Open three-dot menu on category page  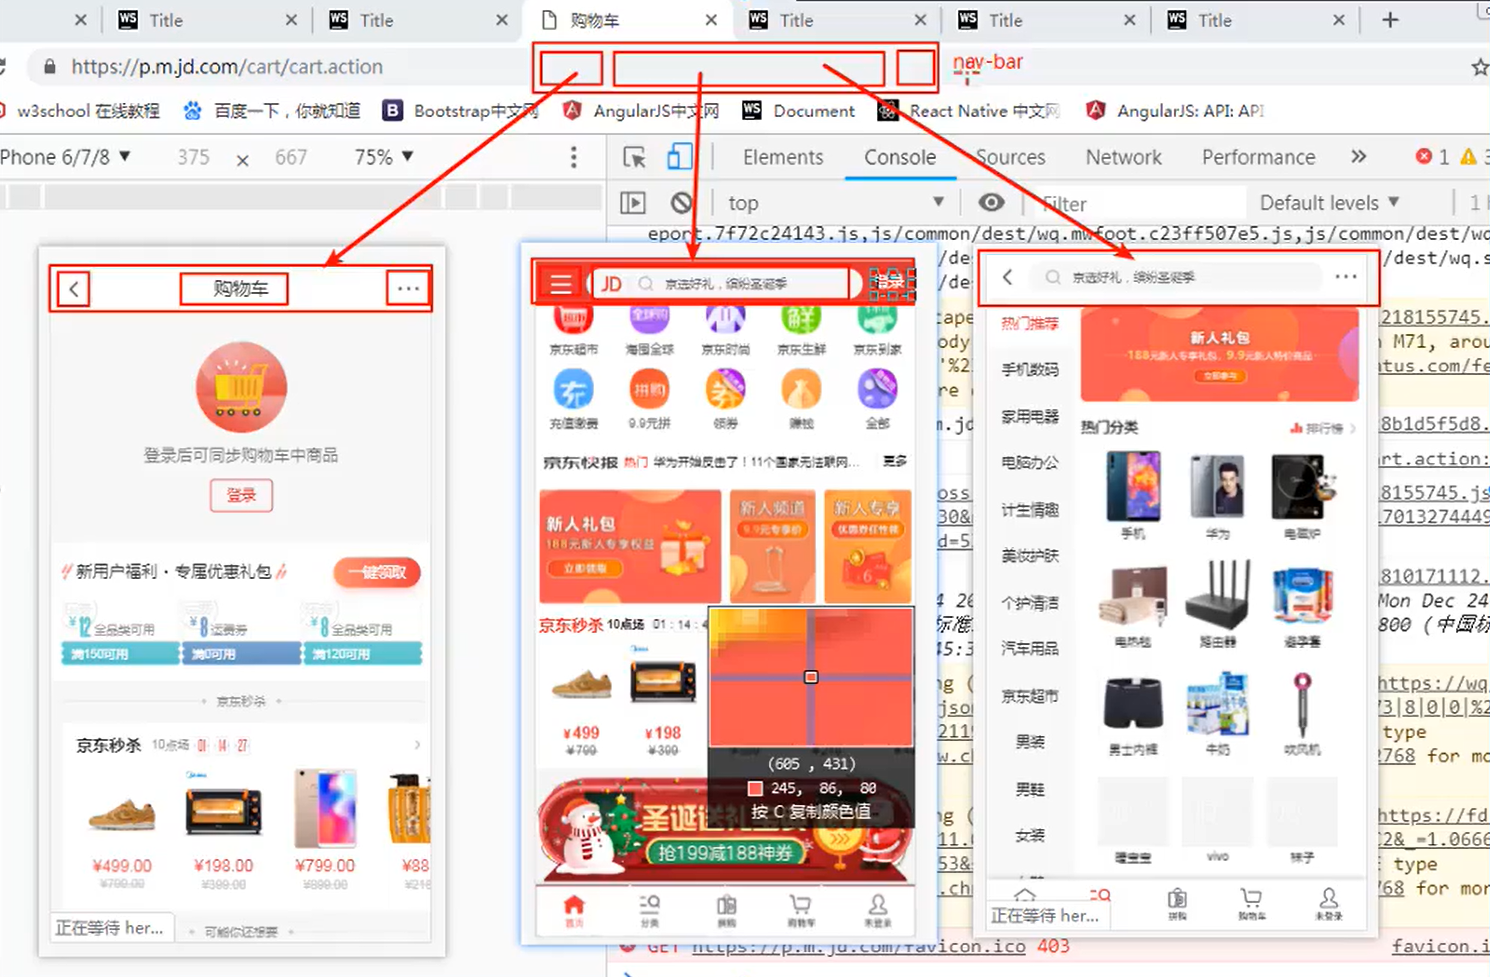[1346, 276]
